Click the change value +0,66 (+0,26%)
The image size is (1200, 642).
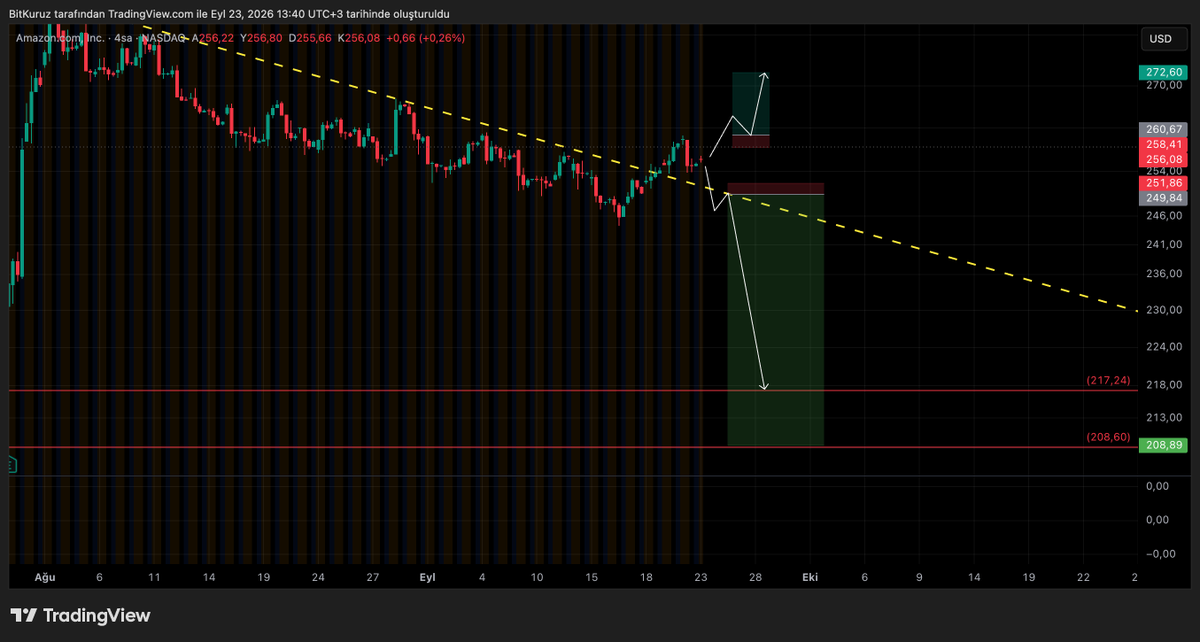coord(427,38)
